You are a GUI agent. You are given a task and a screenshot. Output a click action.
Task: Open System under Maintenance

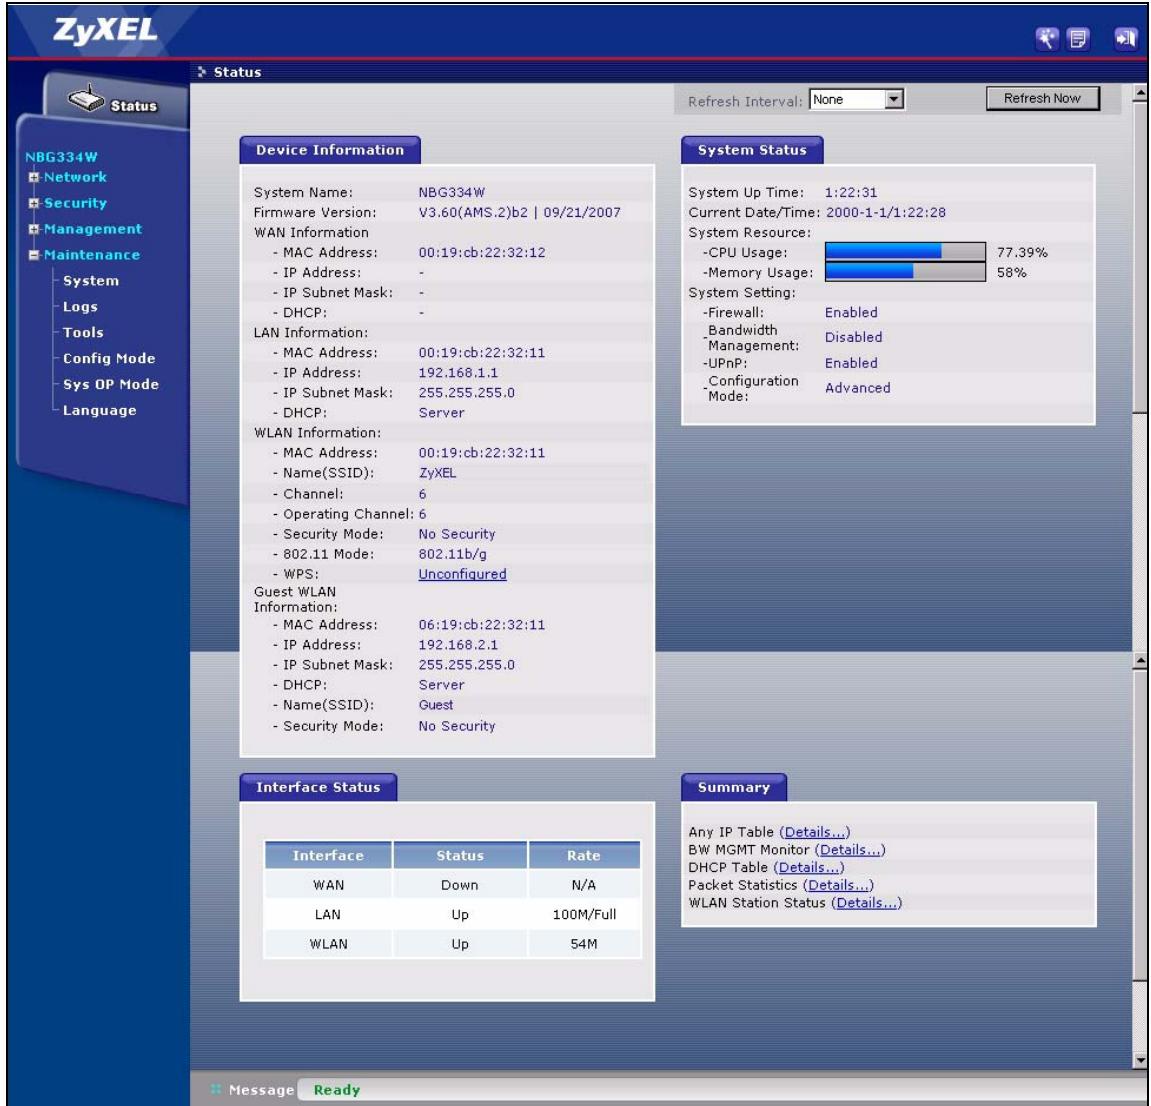pos(91,281)
